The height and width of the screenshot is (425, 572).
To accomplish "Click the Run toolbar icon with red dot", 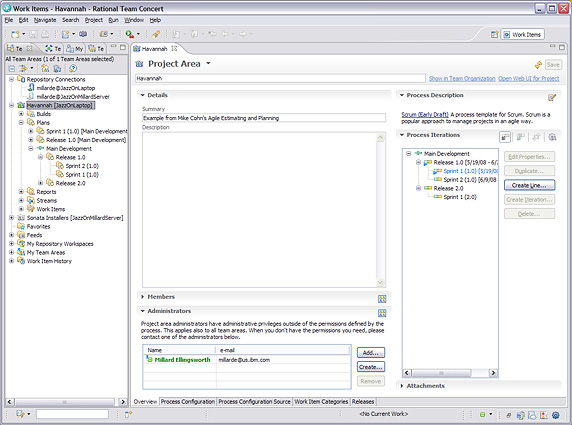I will point(130,34).
